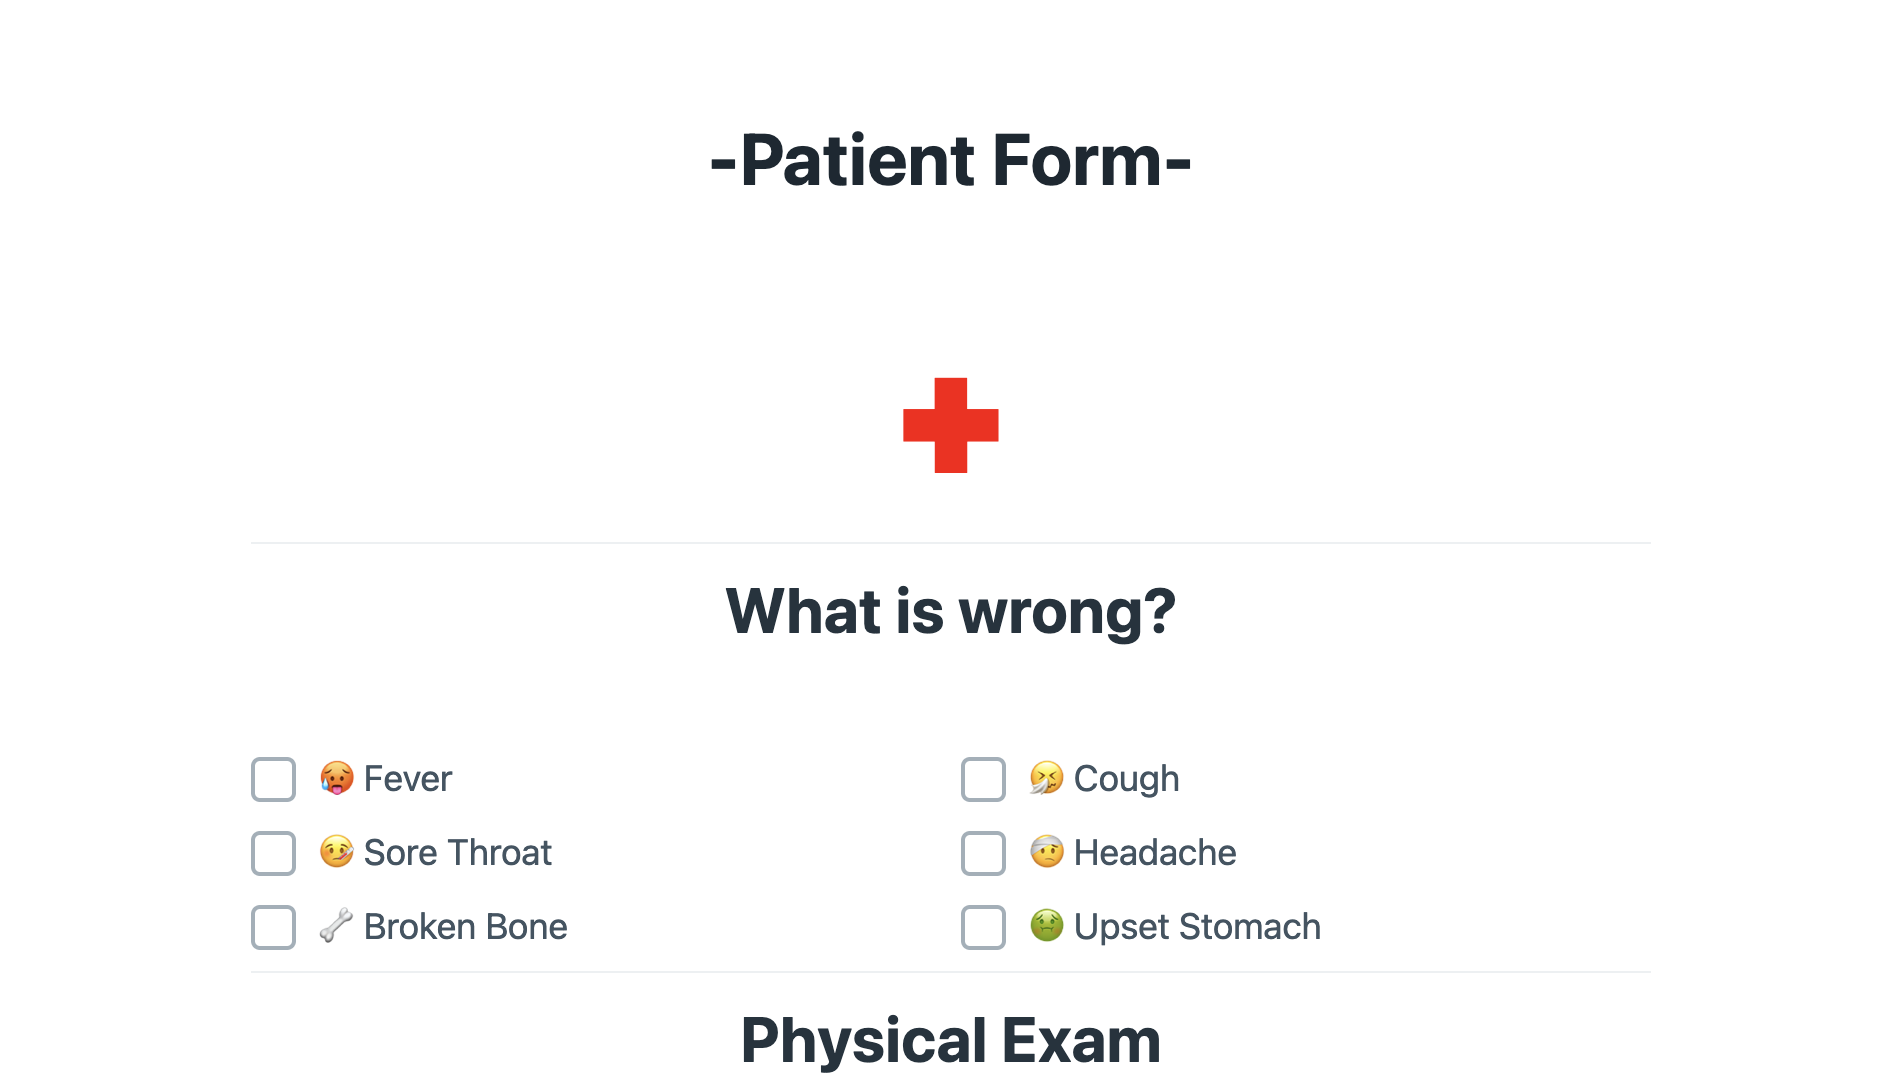
Task: Check the Fever checkbox
Action: tap(273, 779)
